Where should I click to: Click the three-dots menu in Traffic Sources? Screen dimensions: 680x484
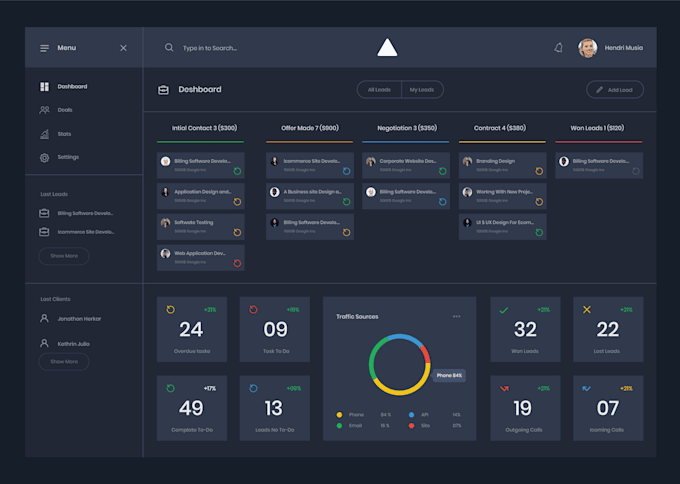(457, 316)
